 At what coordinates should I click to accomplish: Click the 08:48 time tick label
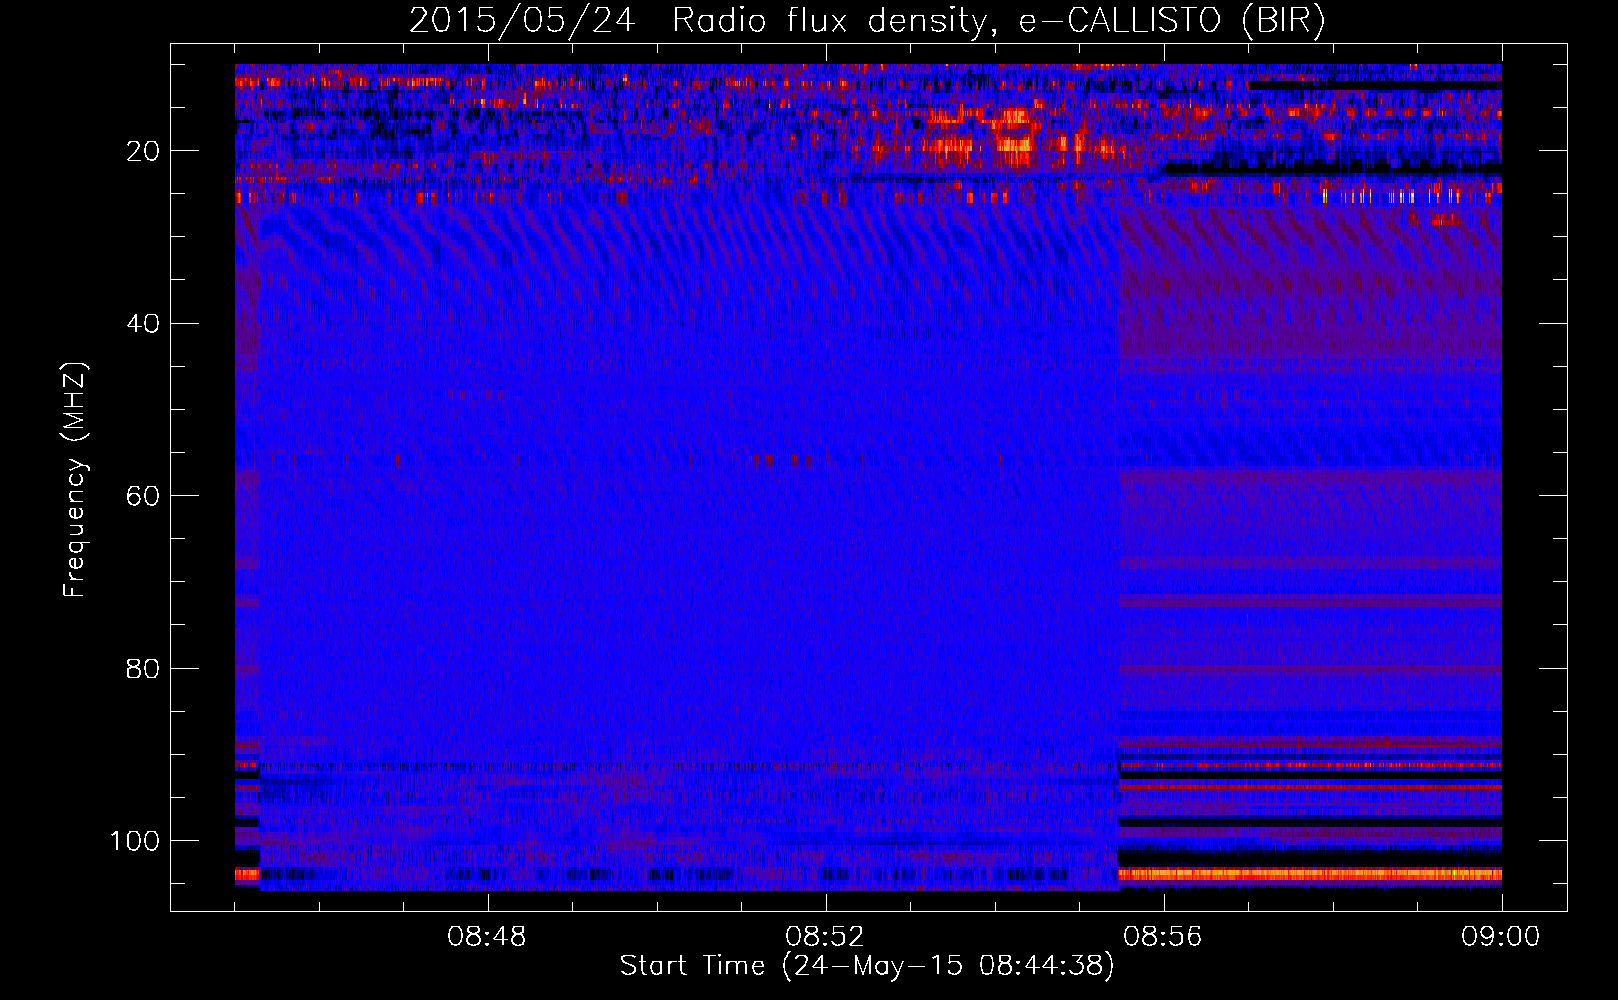pos(487,937)
